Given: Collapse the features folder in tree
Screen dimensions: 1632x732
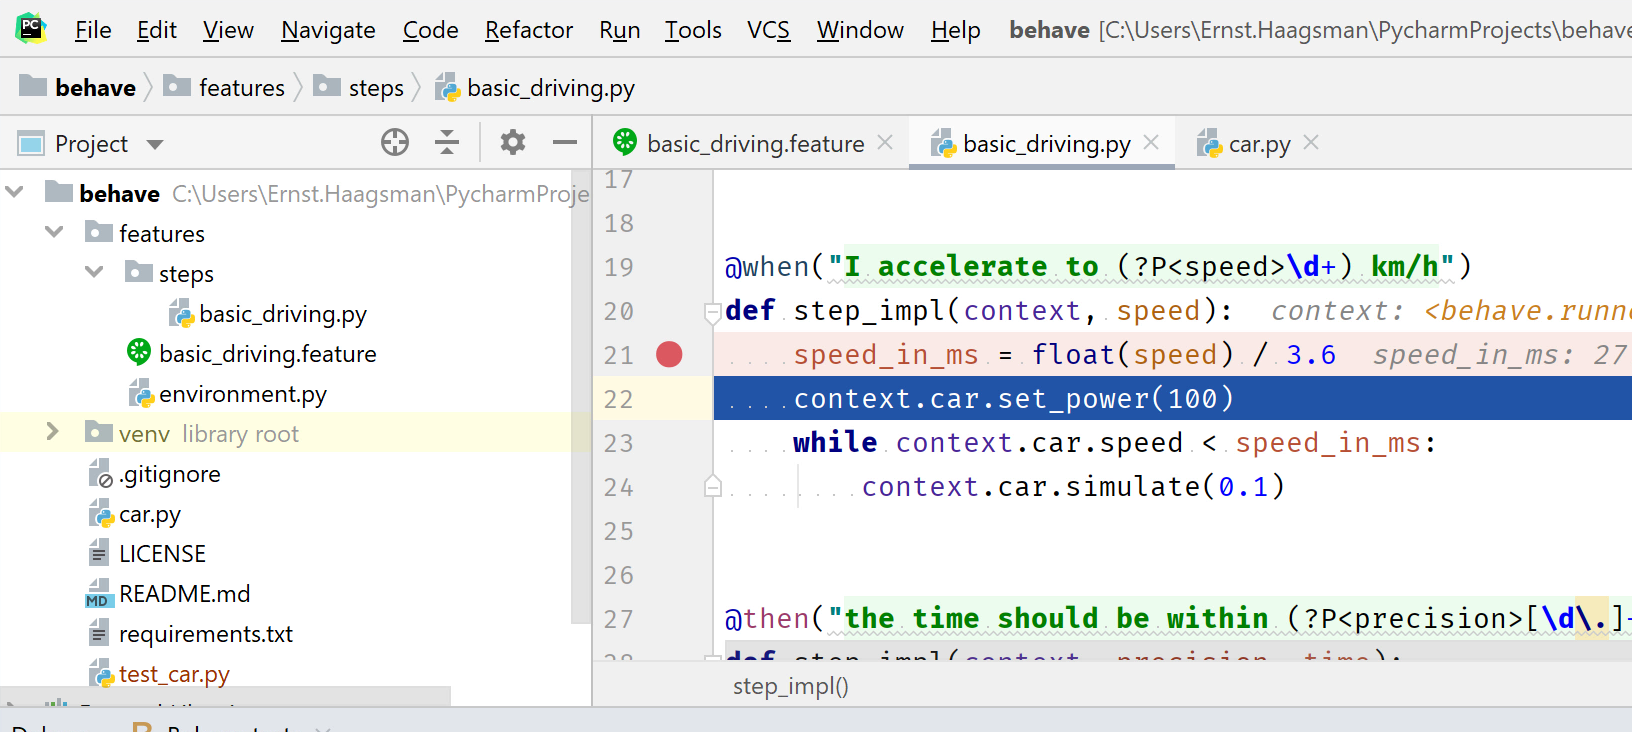Looking at the screenshot, I should [54, 232].
